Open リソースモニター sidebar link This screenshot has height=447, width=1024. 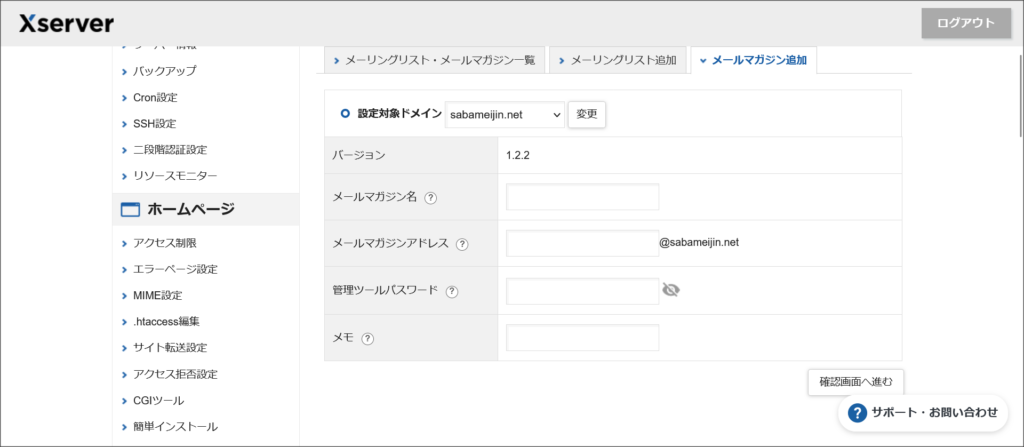pos(175,176)
